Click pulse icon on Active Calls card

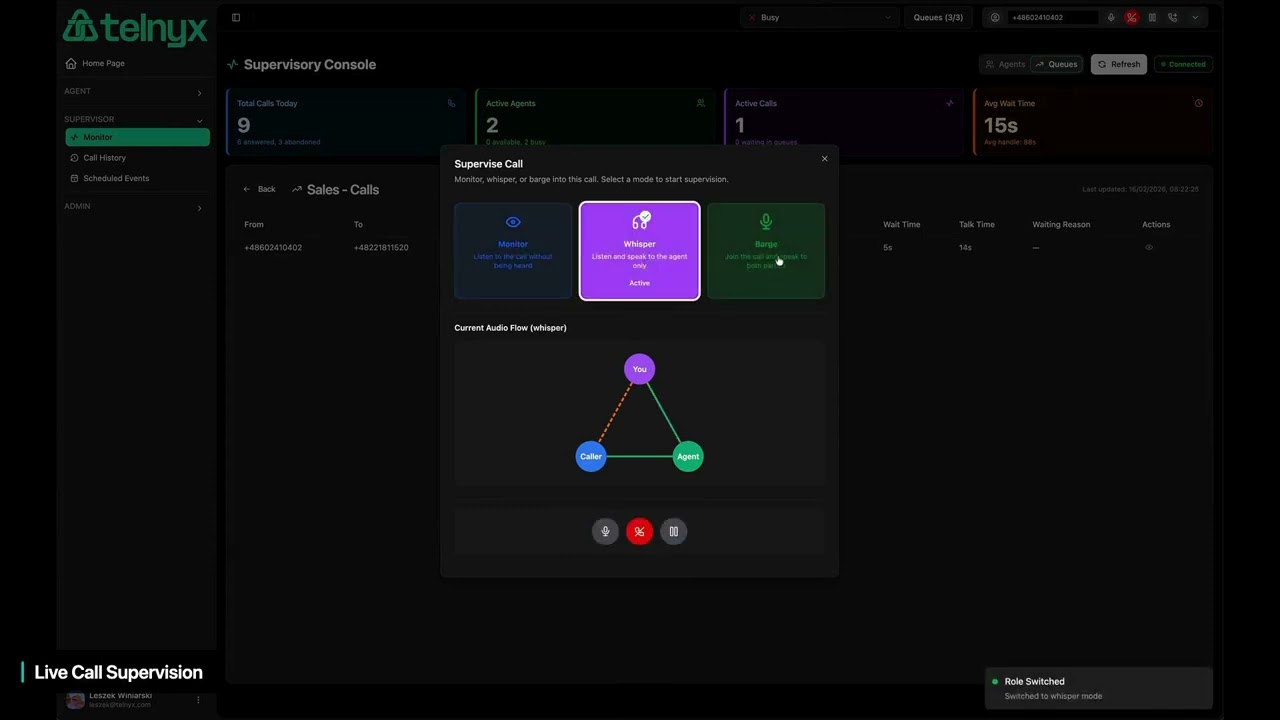(950, 103)
